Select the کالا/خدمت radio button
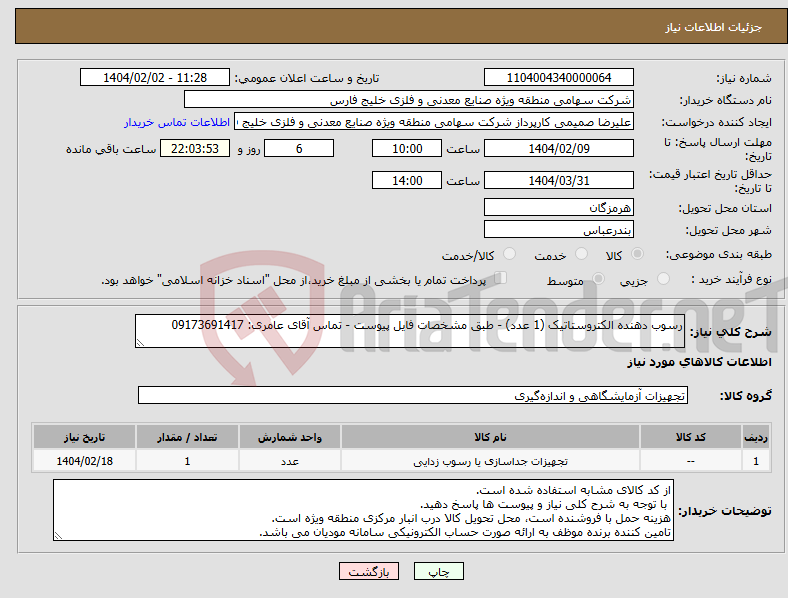The height and width of the screenshot is (598, 788). click(510, 254)
